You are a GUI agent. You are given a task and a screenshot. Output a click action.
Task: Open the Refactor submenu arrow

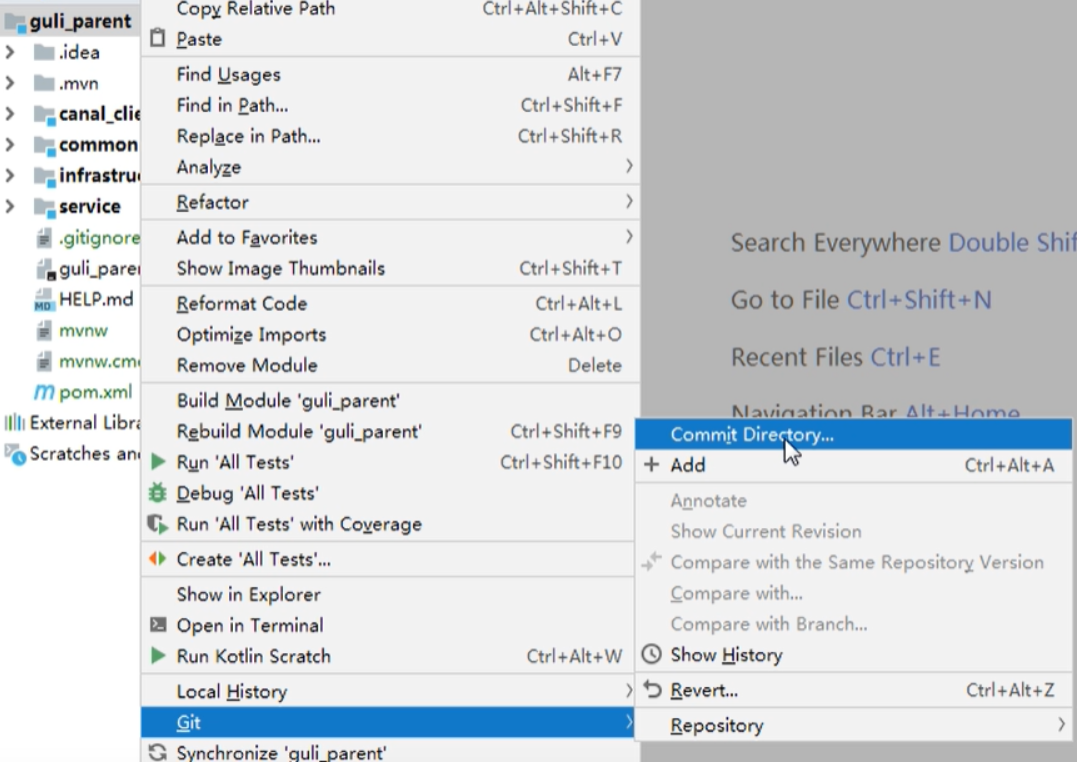(x=628, y=202)
